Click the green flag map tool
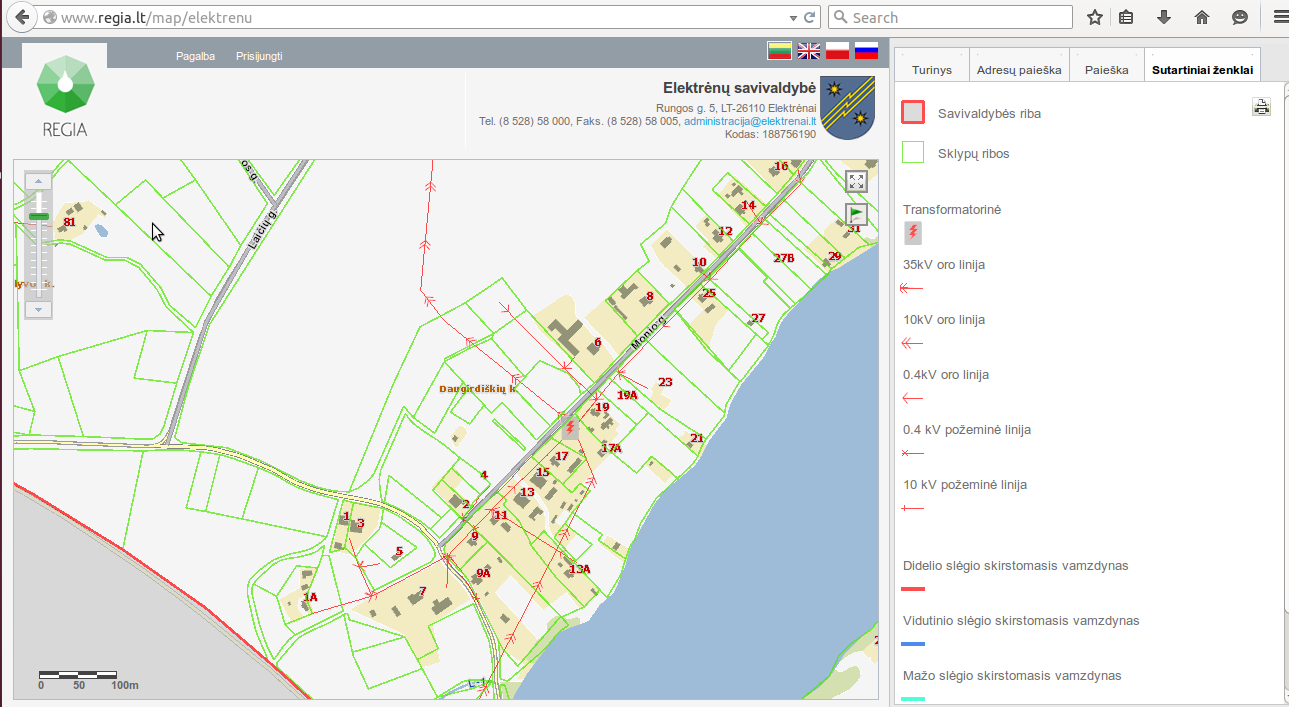 coord(856,214)
